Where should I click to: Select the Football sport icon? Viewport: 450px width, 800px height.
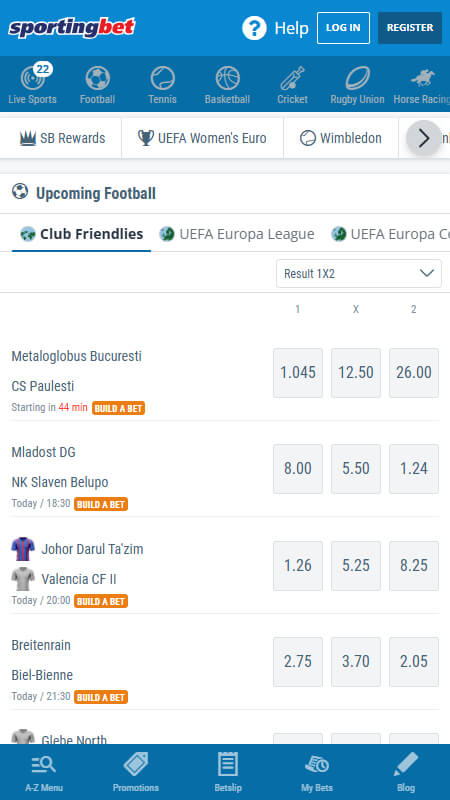[97, 84]
